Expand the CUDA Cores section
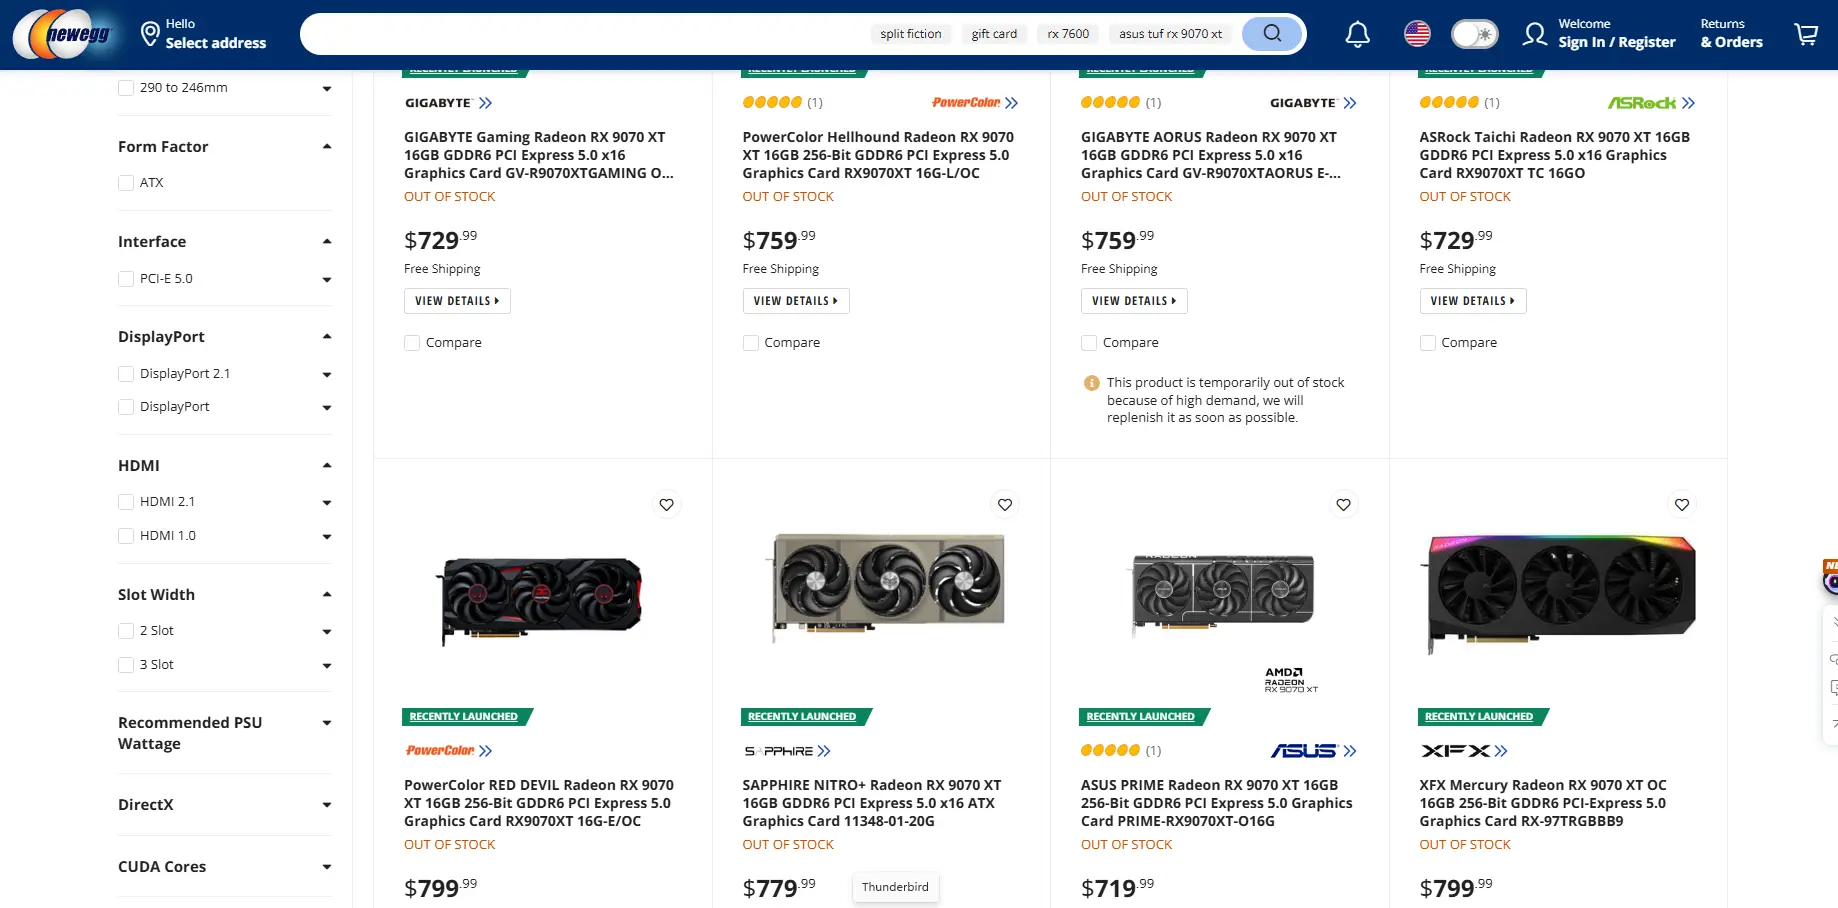This screenshot has width=1838, height=908. click(x=326, y=867)
